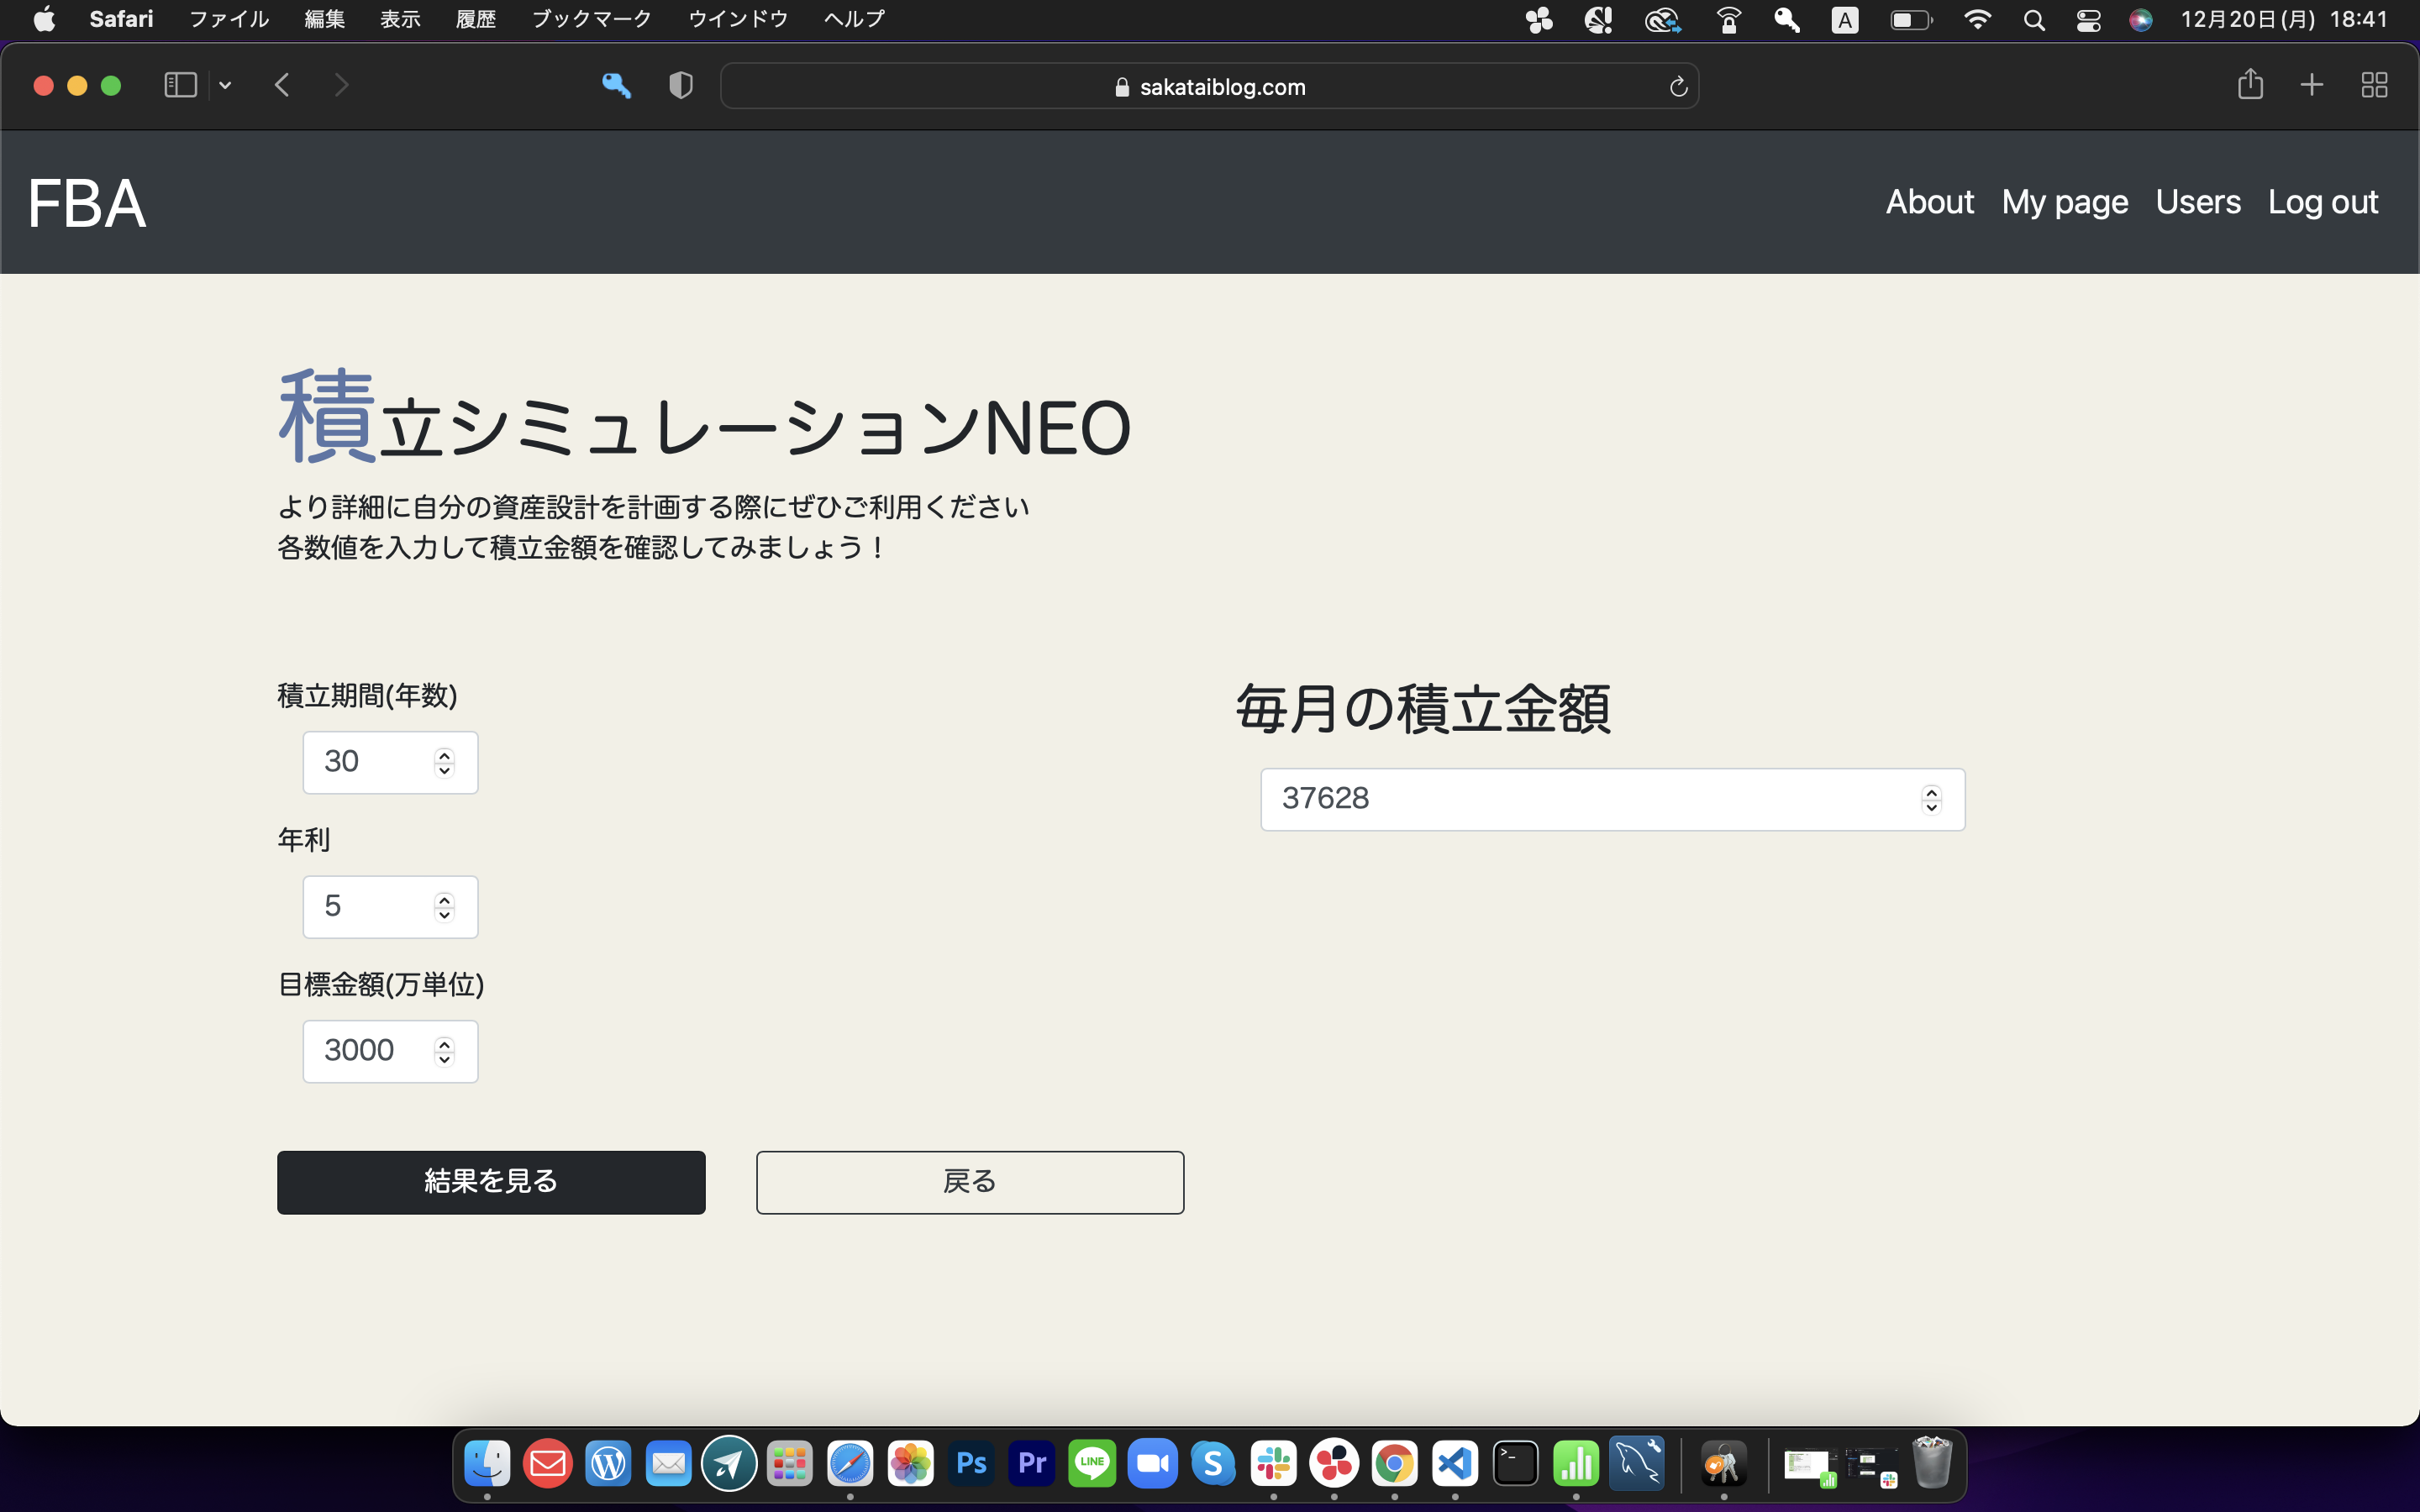The image size is (2420, 1512).
Task: Decrease the 毎月の積立金額 value using its stepper
Action: tap(1930, 807)
